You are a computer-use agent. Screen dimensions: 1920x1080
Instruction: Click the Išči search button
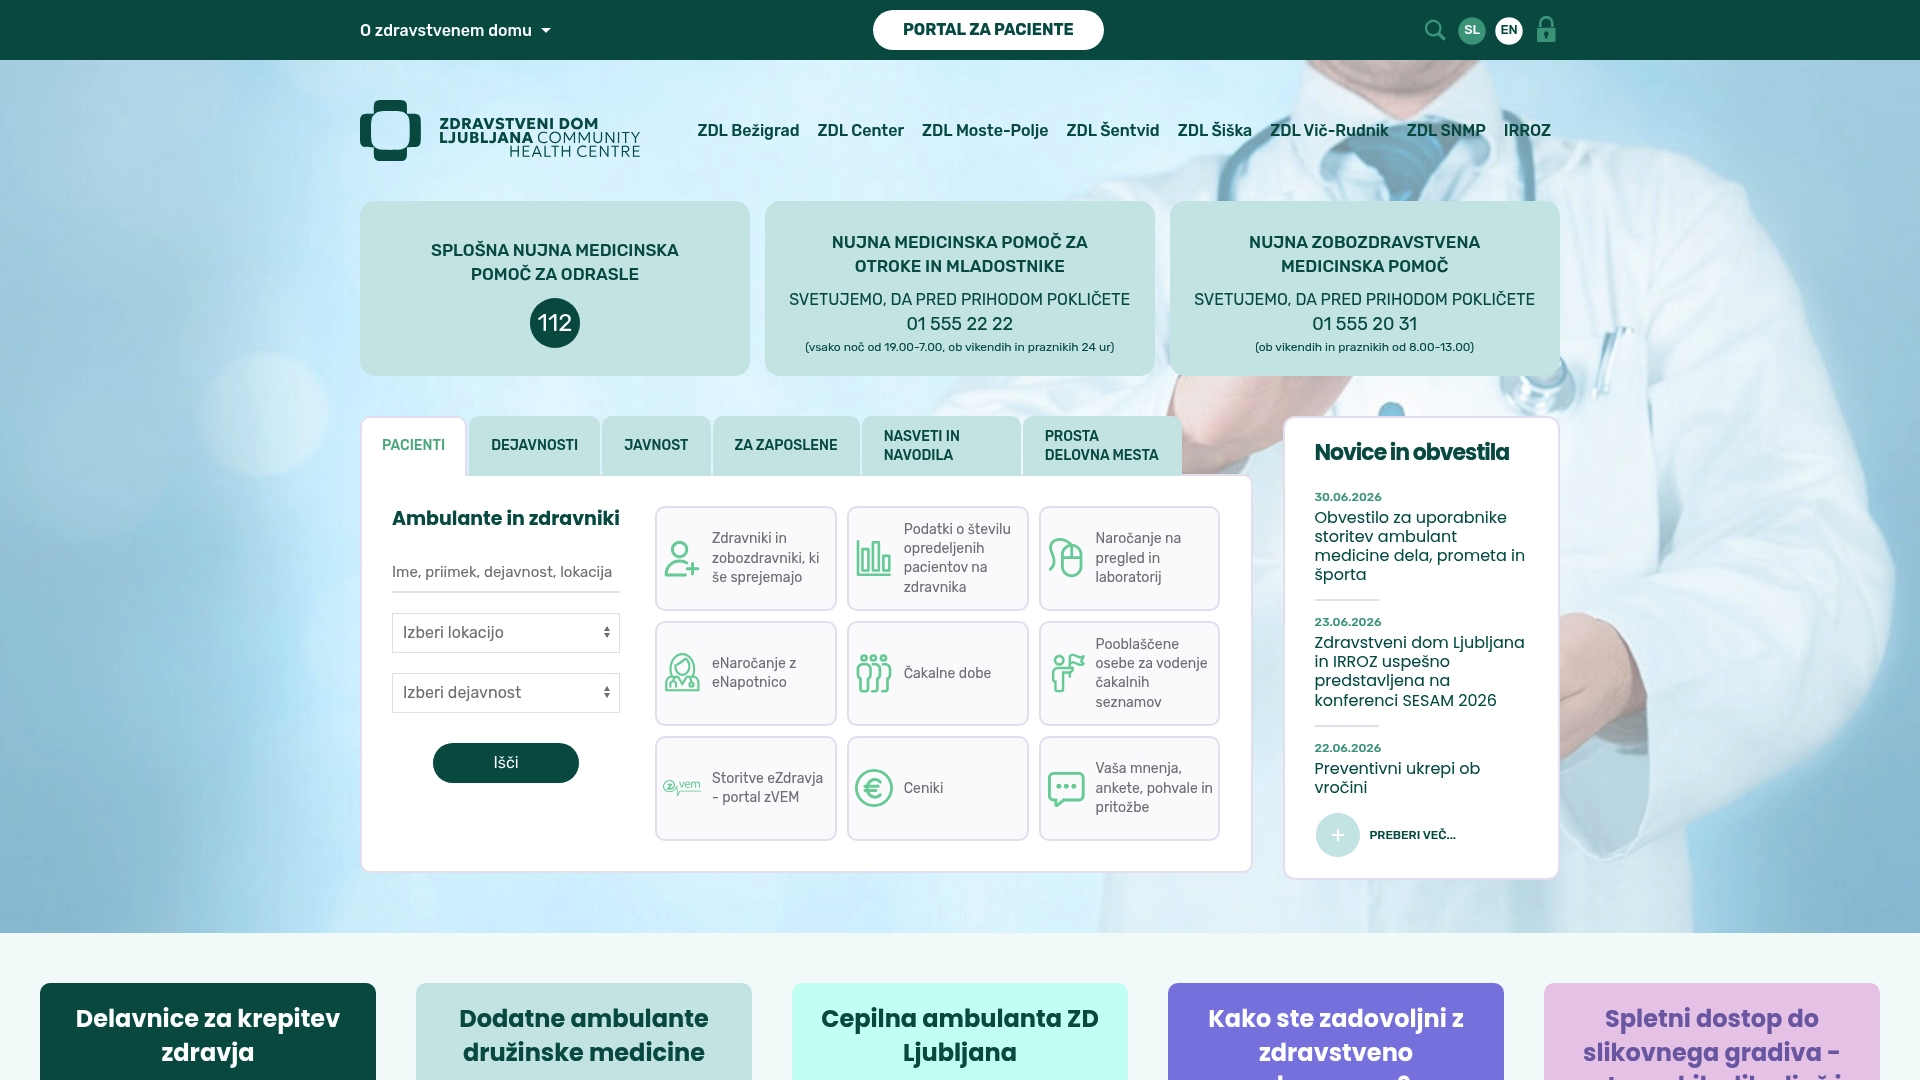tap(506, 763)
